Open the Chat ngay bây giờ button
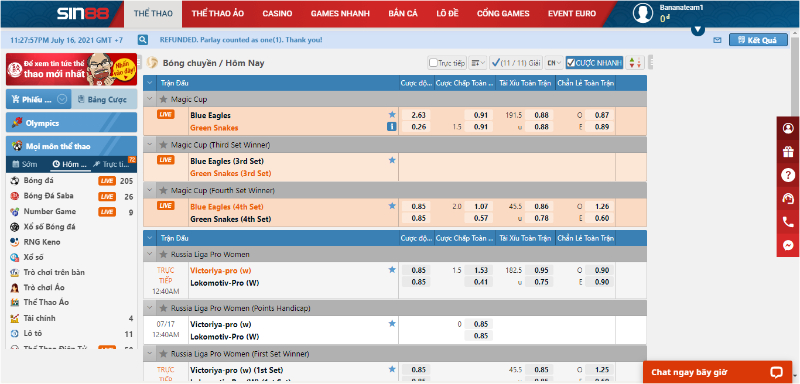The height and width of the screenshot is (384, 800). coord(717,372)
